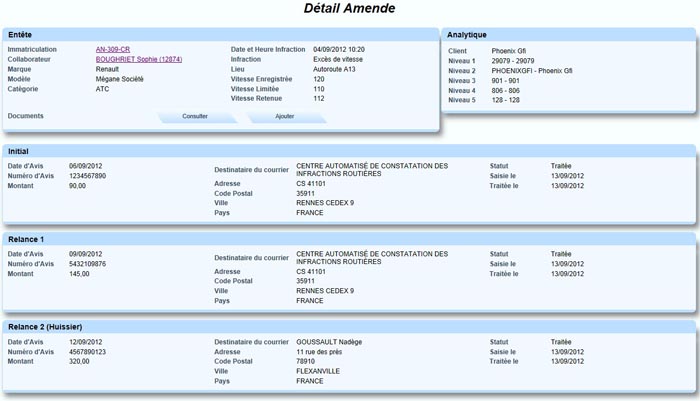
Task: Click the infraction date 04/09/2012 10:20
Action: 338,49
